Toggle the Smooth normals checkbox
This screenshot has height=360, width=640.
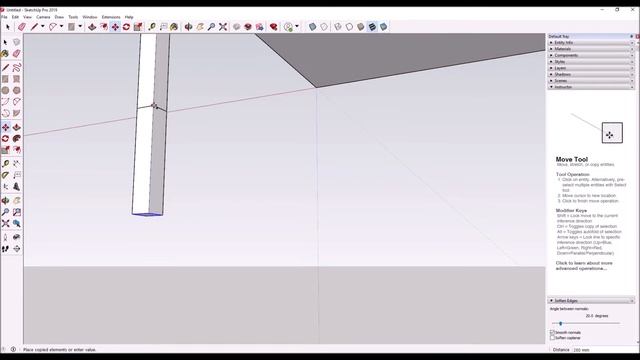(x=552, y=333)
